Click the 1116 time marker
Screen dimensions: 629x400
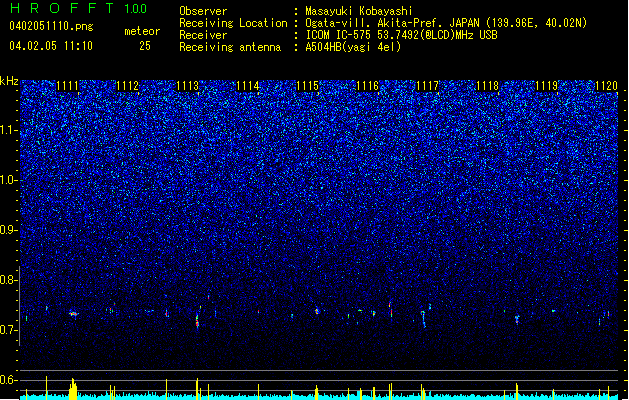pyautogui.click(x=367, y=85)
